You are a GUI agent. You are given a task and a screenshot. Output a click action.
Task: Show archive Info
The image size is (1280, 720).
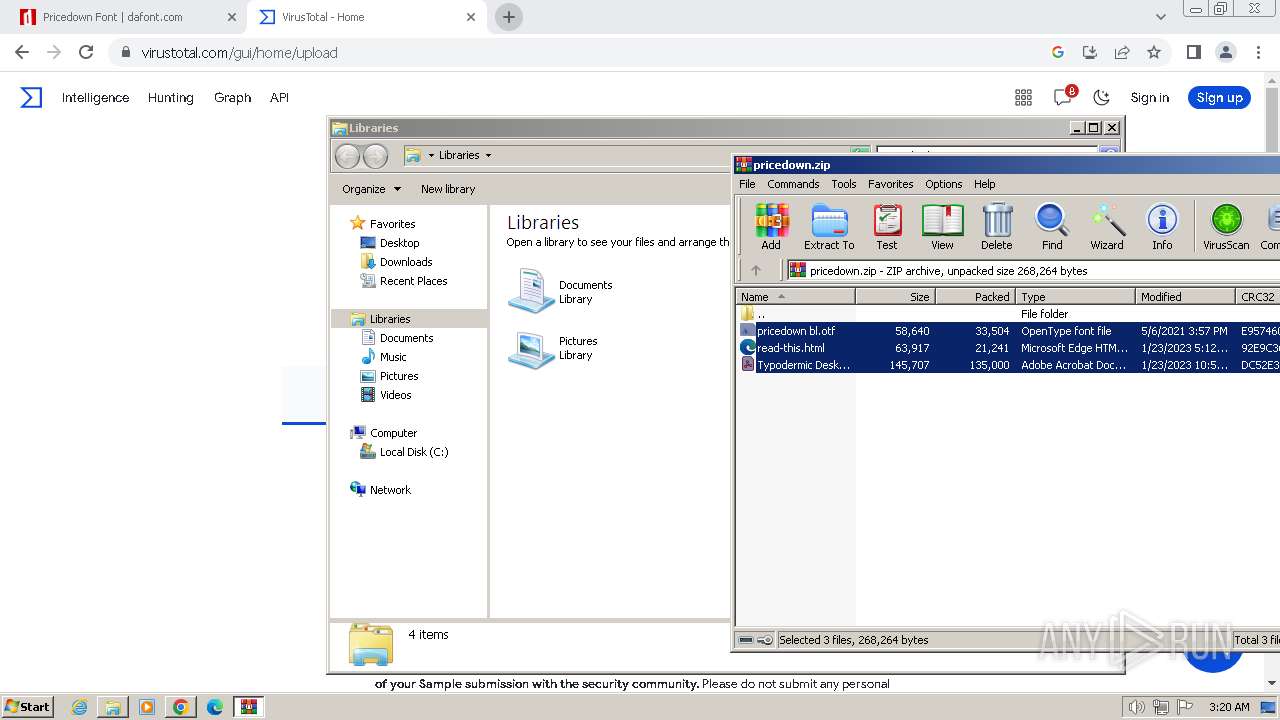pos(1162,226)
